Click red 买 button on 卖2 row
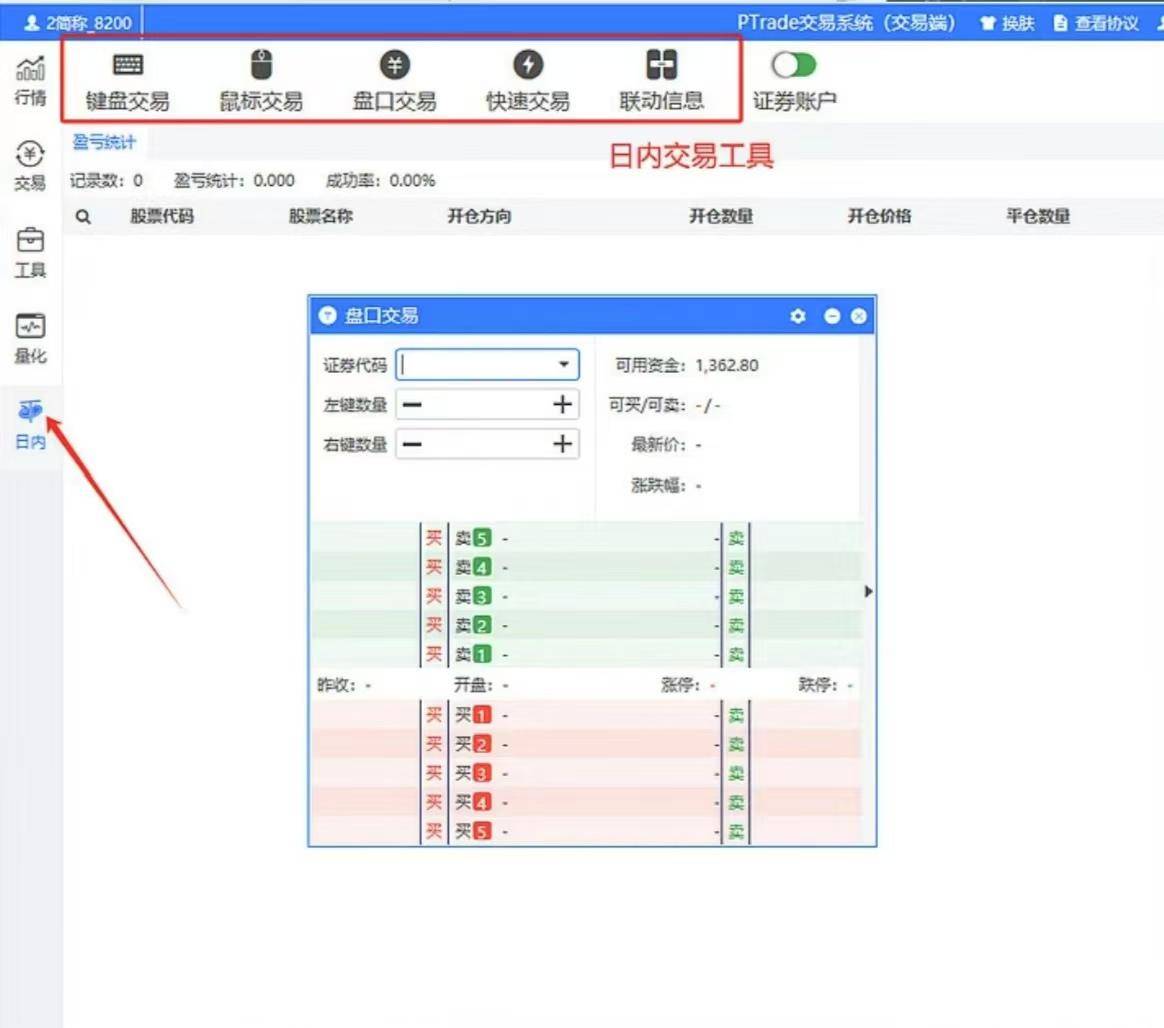The image size is (1164, 1028). click(x=434, y=625)
